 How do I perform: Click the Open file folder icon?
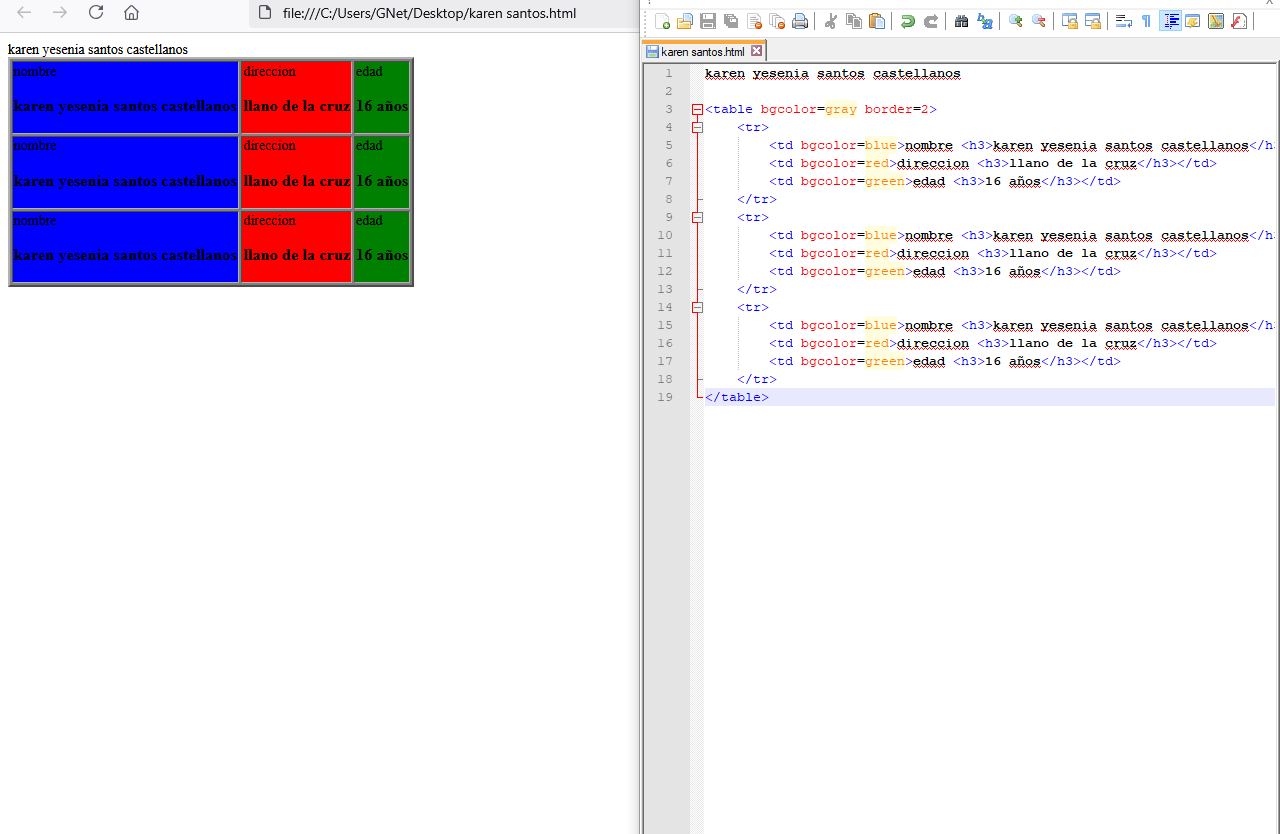tap(685, 21)
